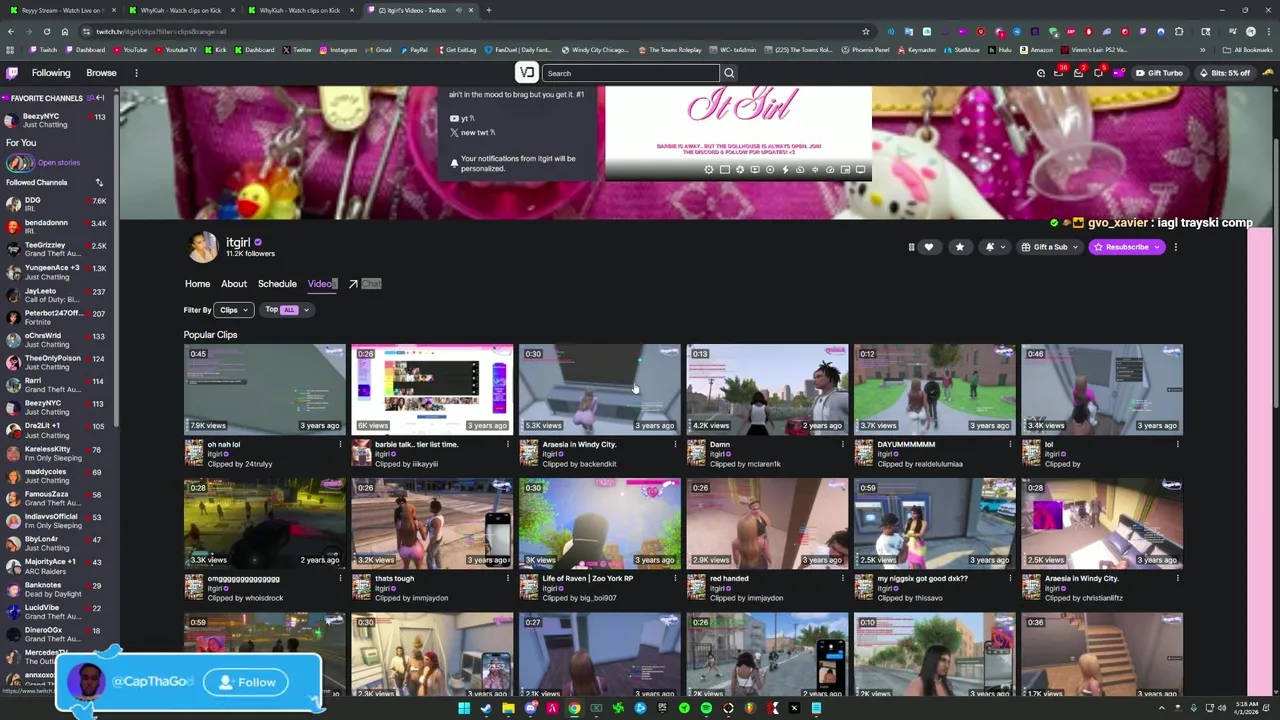Click browser reload button
Image resolution: width=1280 pixels, height=720 pixels.
(x=46, y=31)
